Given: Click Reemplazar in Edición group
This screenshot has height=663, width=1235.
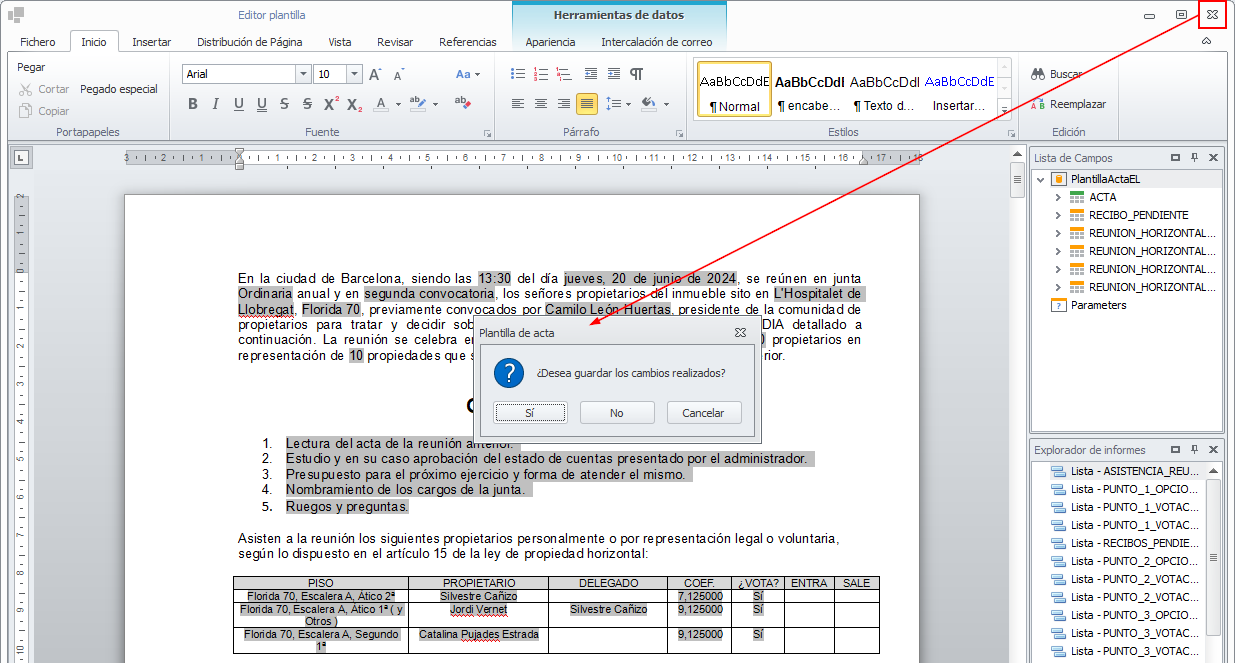Looking at the screenshot, I should tap(1067, 104).
